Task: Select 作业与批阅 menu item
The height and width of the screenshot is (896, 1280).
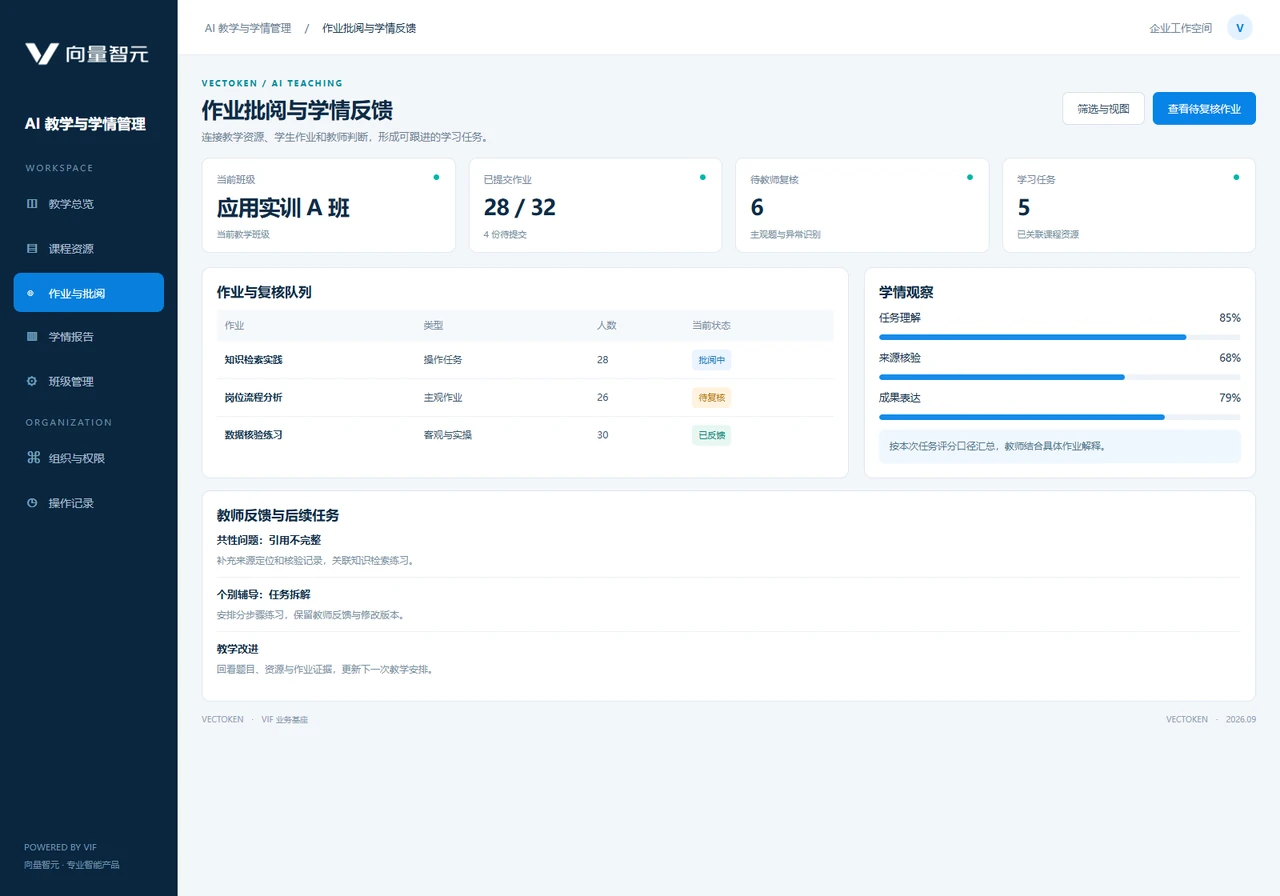Action: point(88,293)
